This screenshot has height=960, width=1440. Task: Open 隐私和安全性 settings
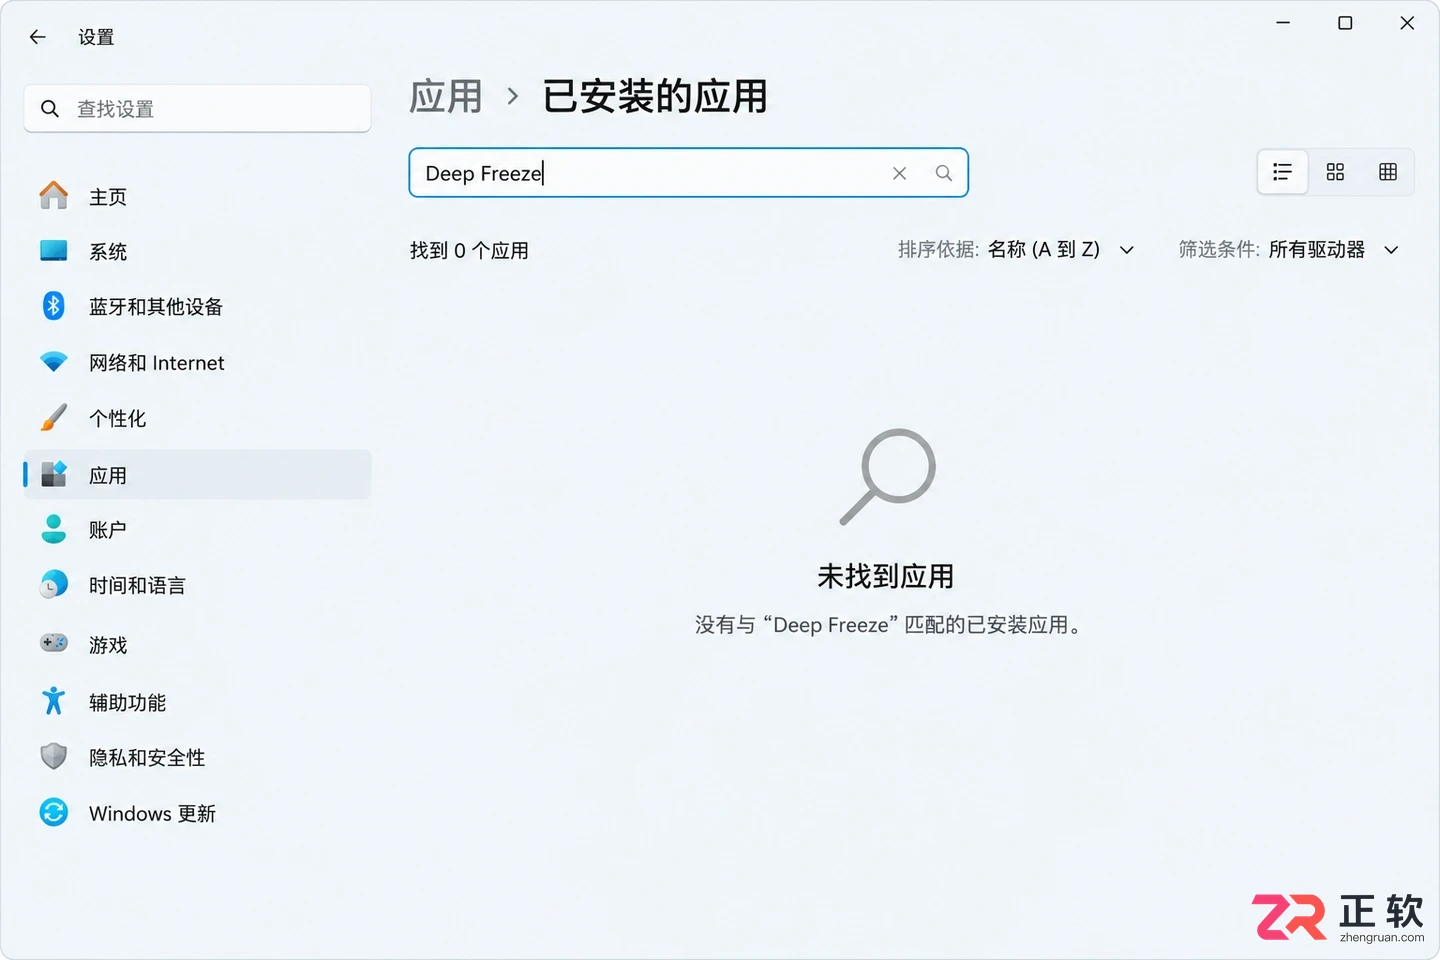click(x=197, y=758)
